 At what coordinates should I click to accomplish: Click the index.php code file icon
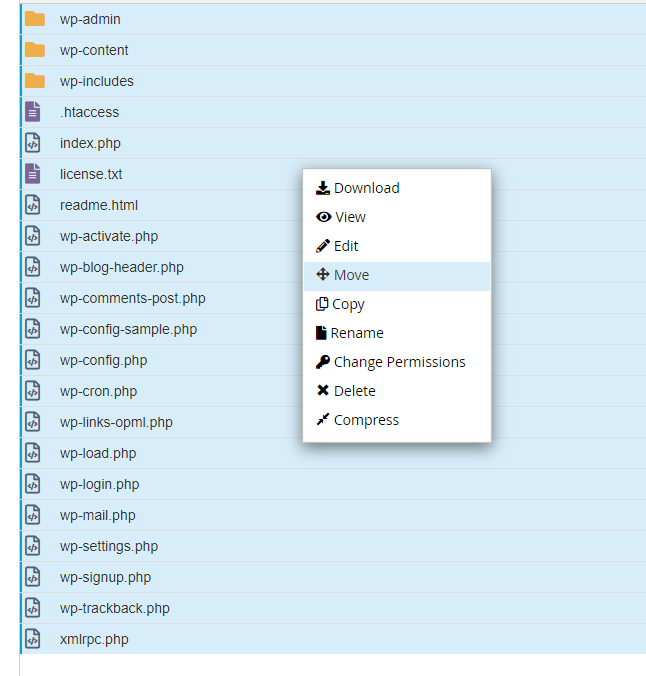coord(32,143)
